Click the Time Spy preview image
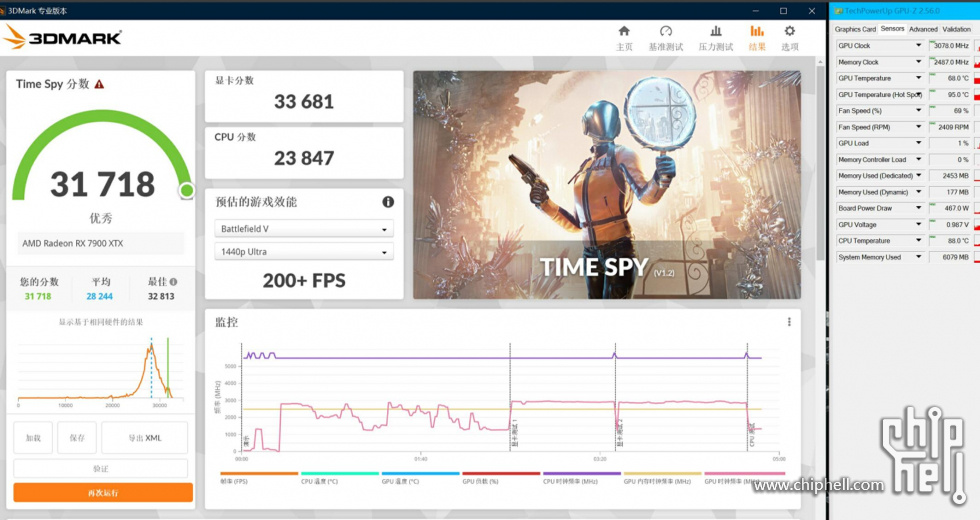Screen dimensions: 980x520 (607, 184)
